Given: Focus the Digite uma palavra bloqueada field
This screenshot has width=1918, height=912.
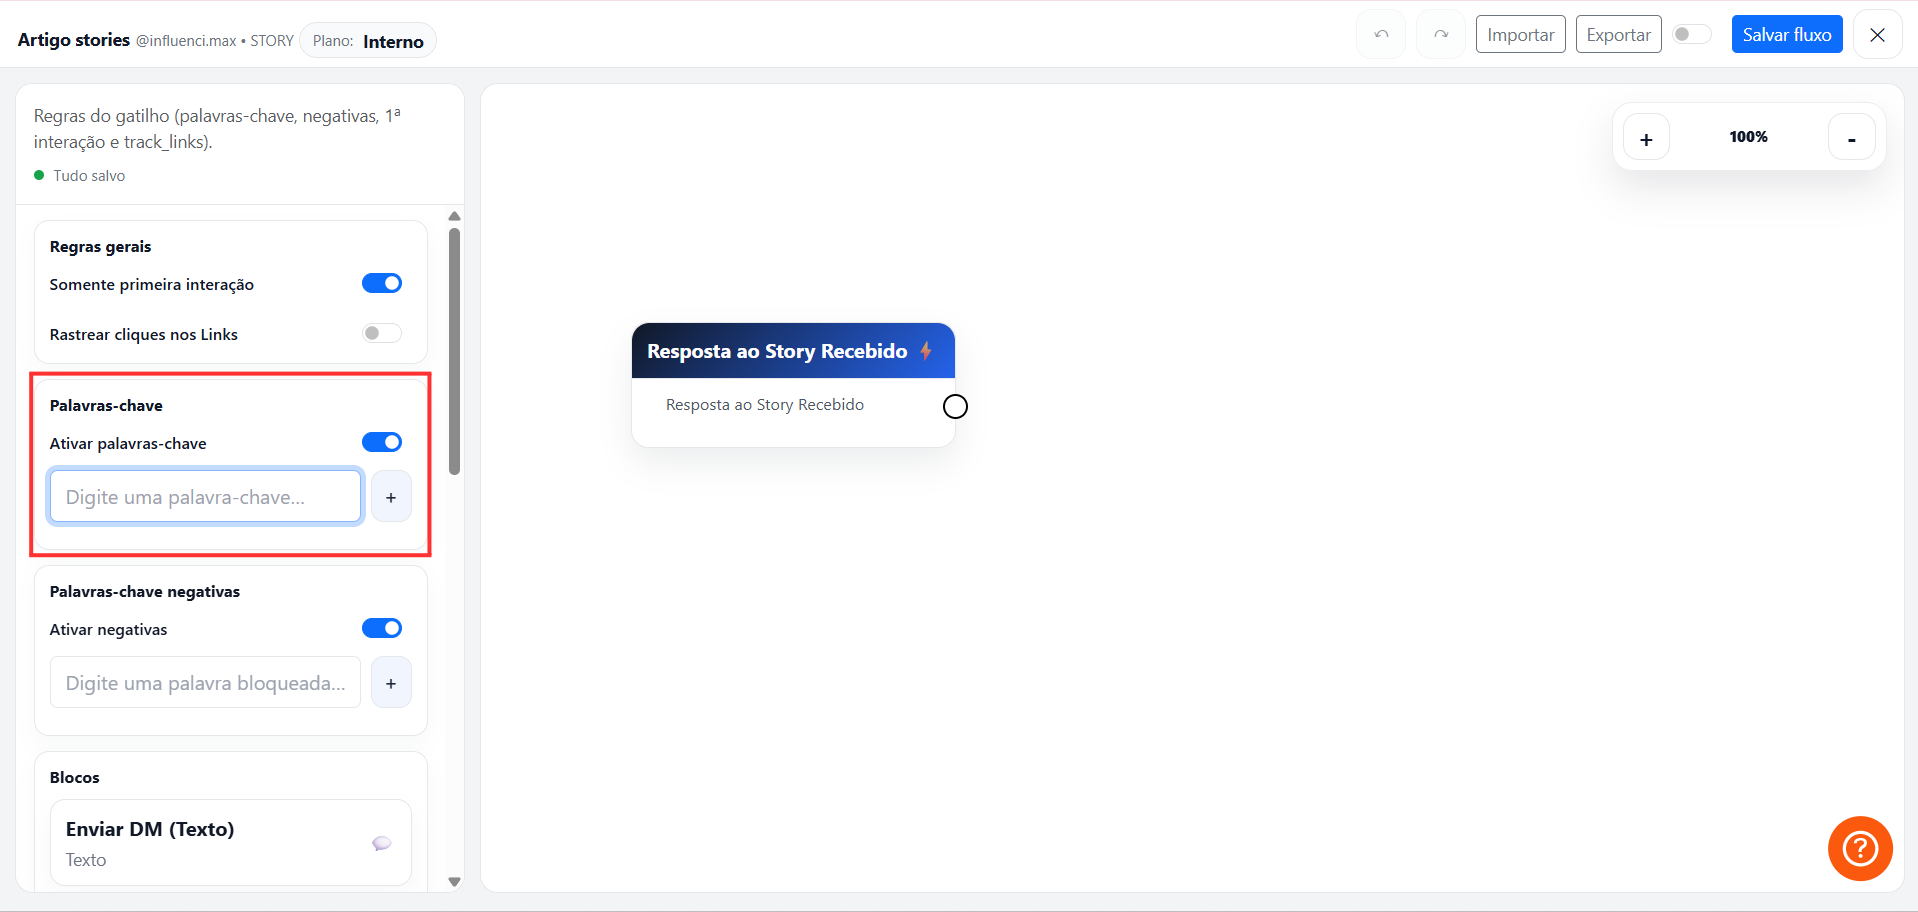Looking at the screenshot, I should point(205,682).
